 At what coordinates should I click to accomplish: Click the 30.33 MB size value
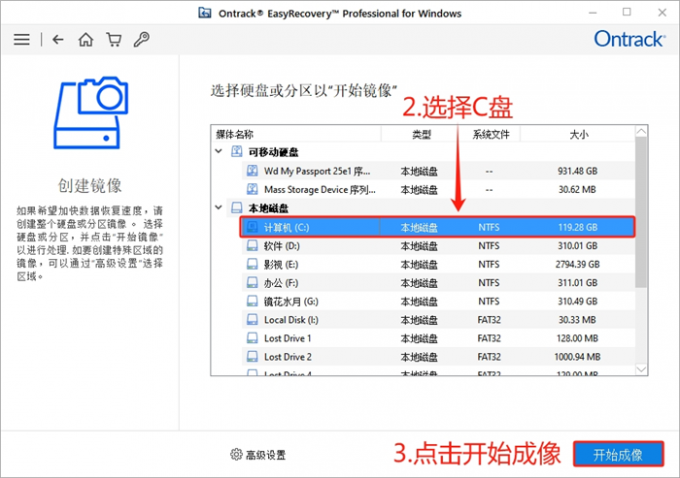pyautogui.click(x=577, y=320)
